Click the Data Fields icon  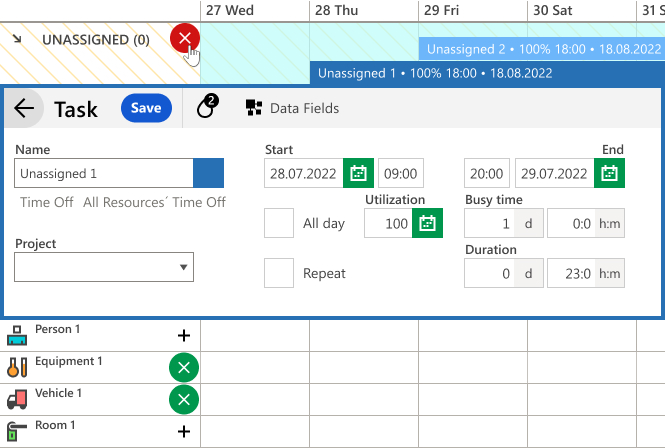(x=254, y=108)
